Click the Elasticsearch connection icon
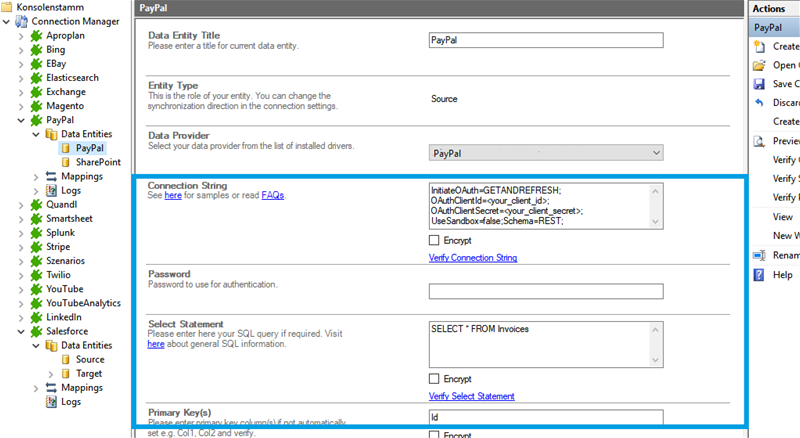This screenshot has width=800, height=438. (36, 77)
